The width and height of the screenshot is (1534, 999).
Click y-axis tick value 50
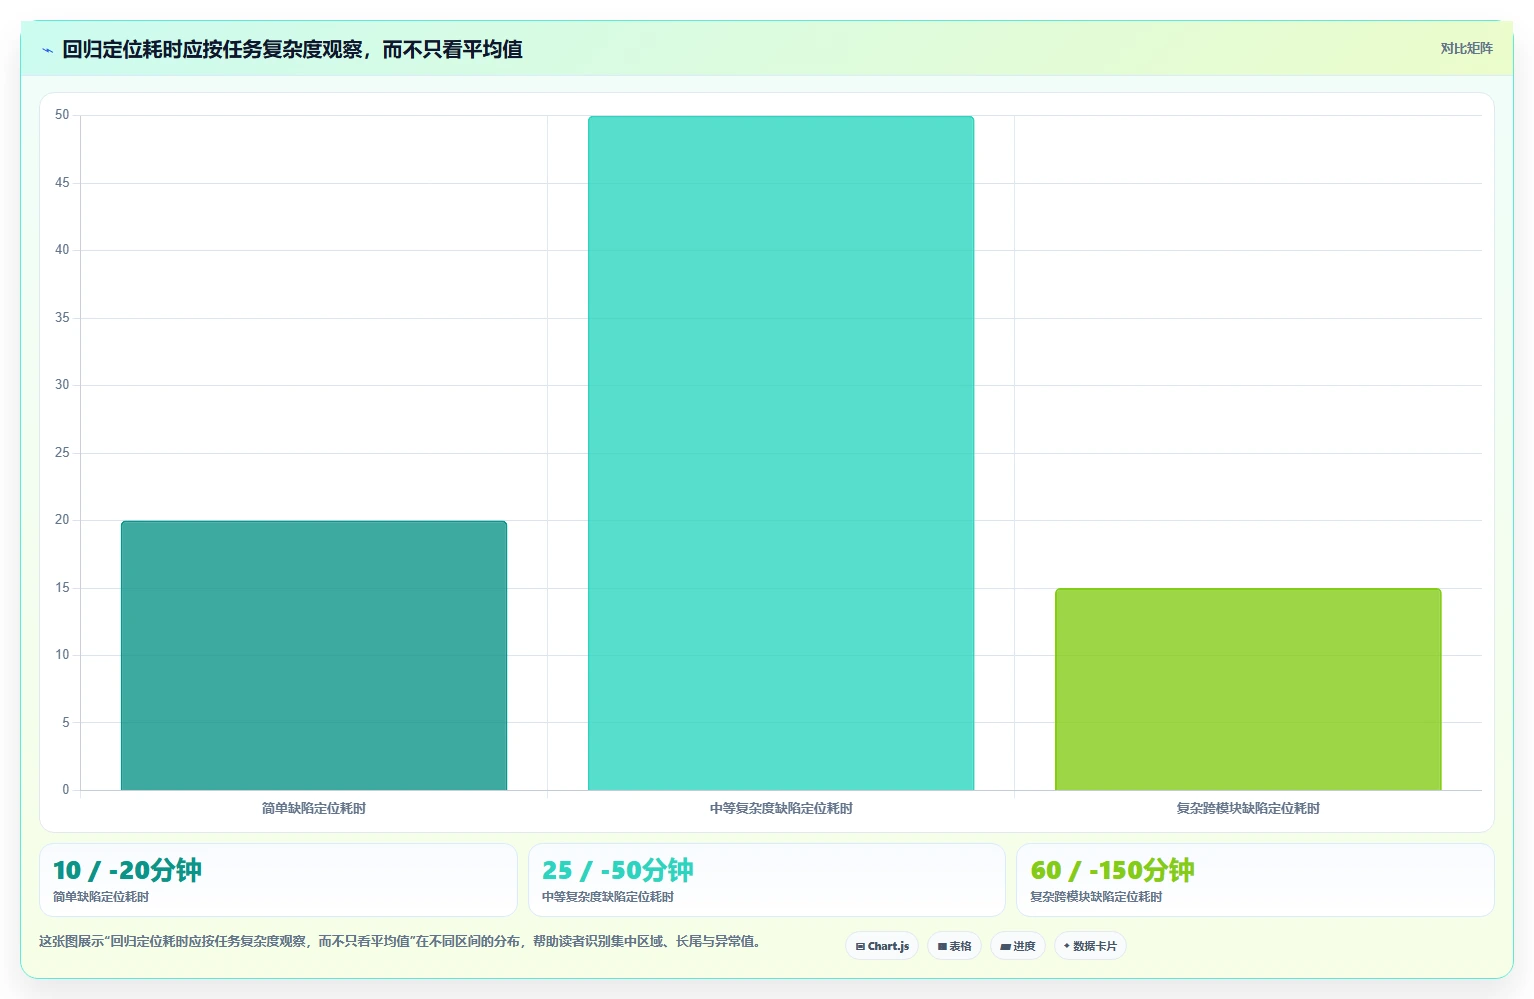pos(62,115)
